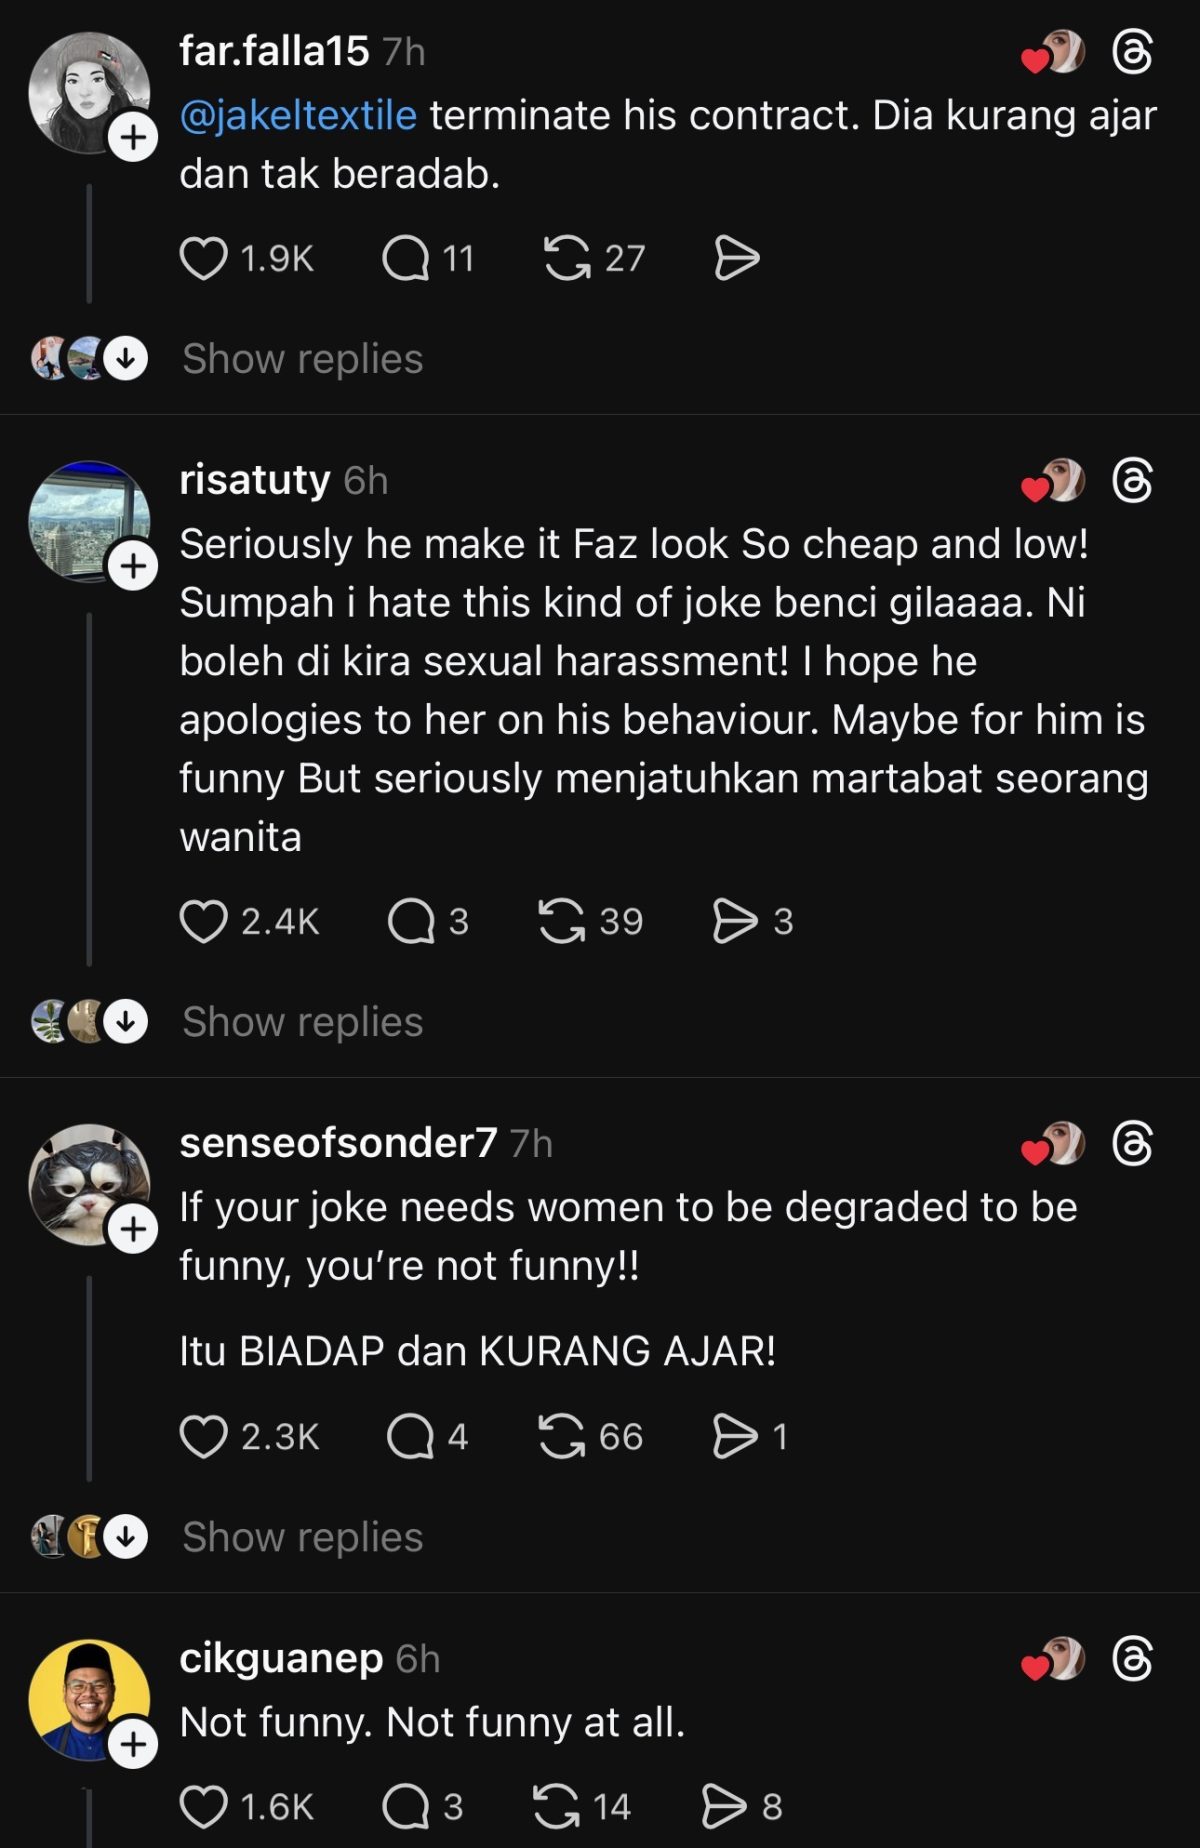Expand replies under far.falla15's comment
This screenshot has width=1200, height=1848.
(302, 359)
